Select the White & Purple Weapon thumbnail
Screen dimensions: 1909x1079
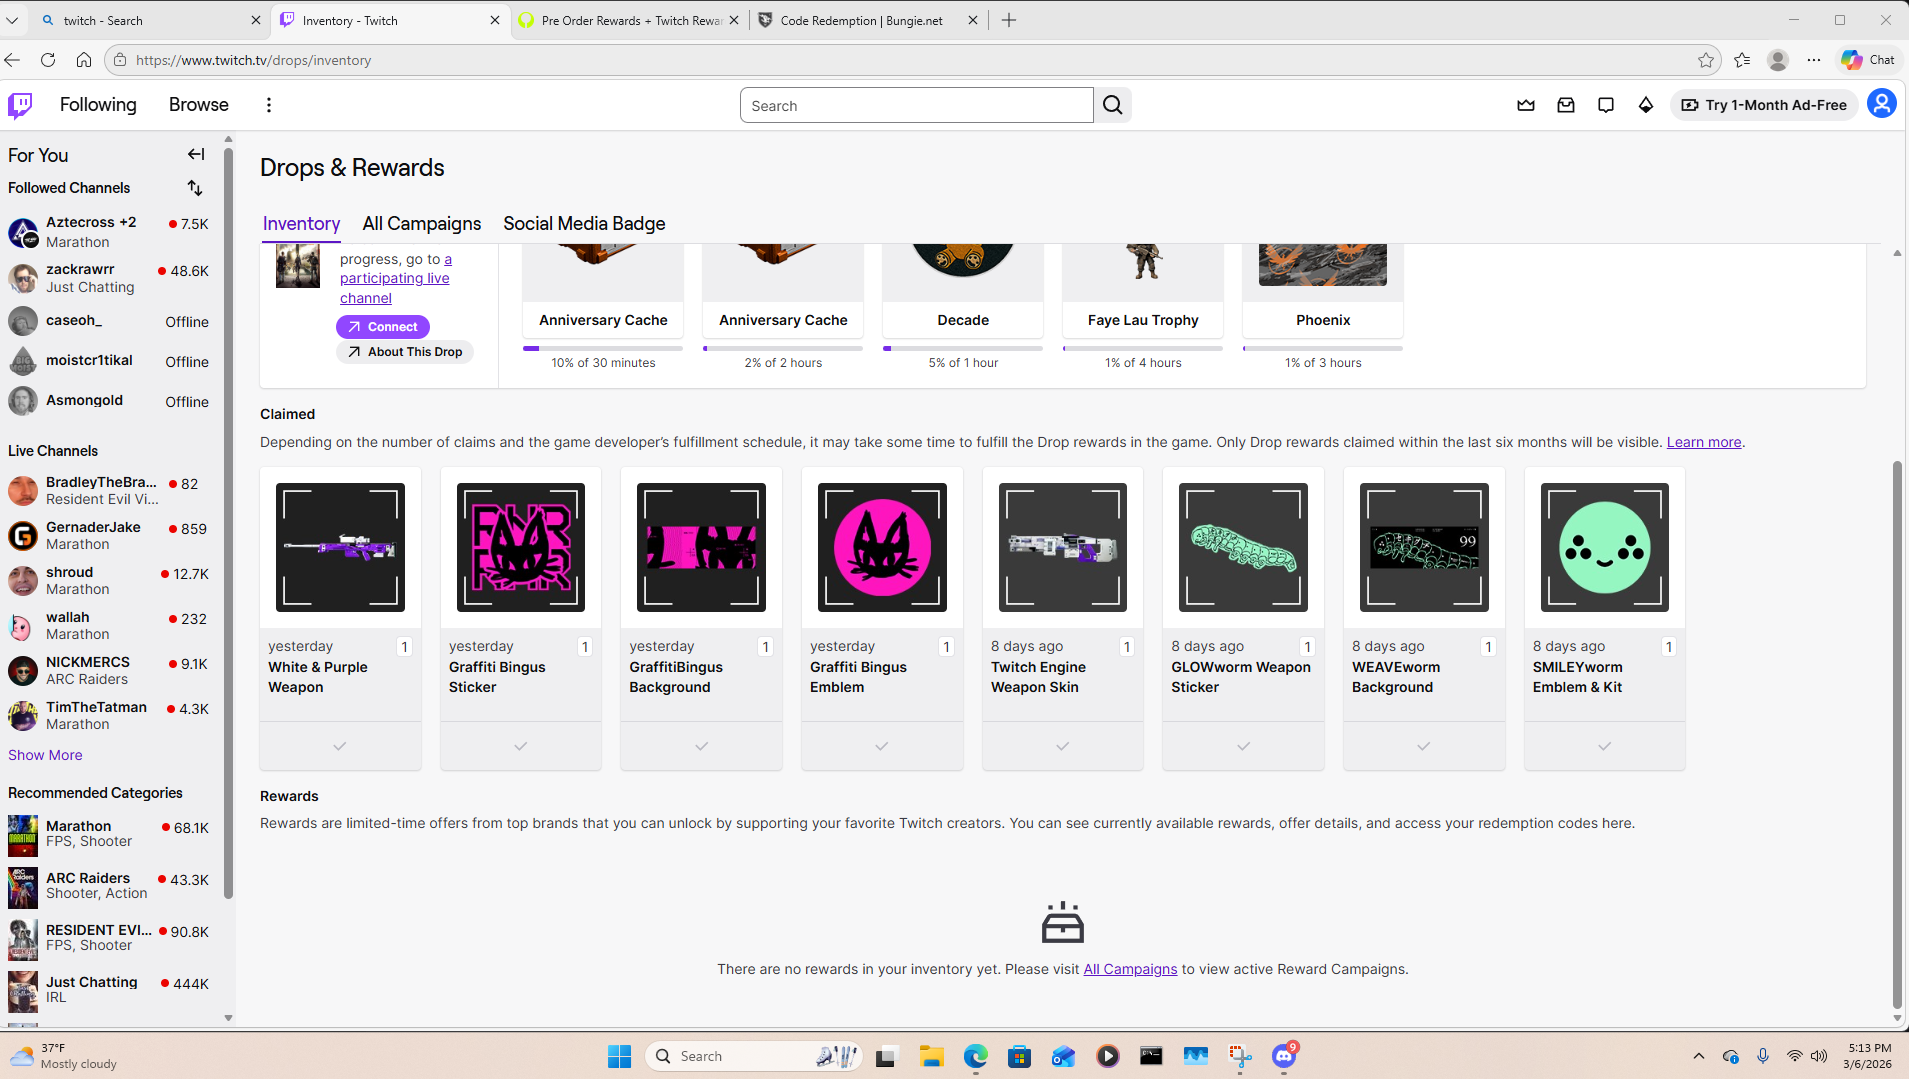340,547
